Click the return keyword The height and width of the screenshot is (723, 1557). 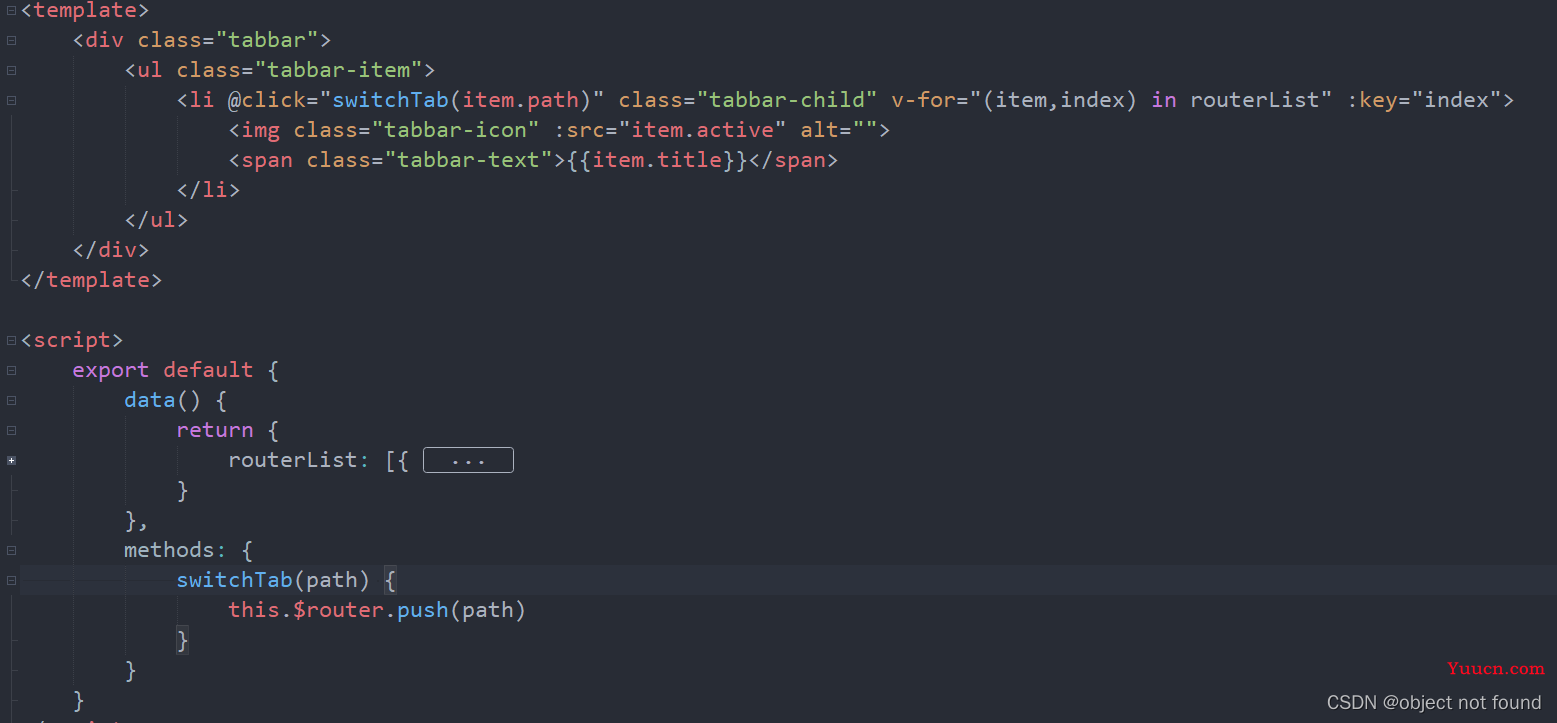215,430
